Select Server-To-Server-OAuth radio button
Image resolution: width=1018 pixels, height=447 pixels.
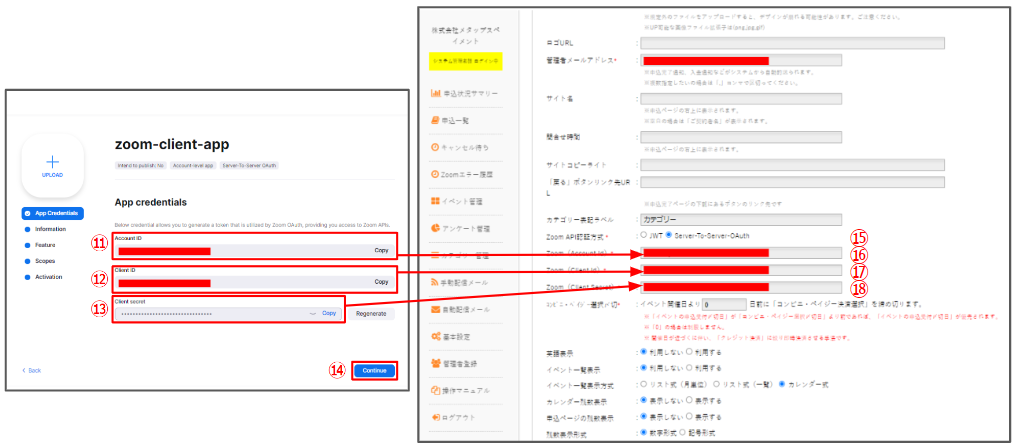669,236
